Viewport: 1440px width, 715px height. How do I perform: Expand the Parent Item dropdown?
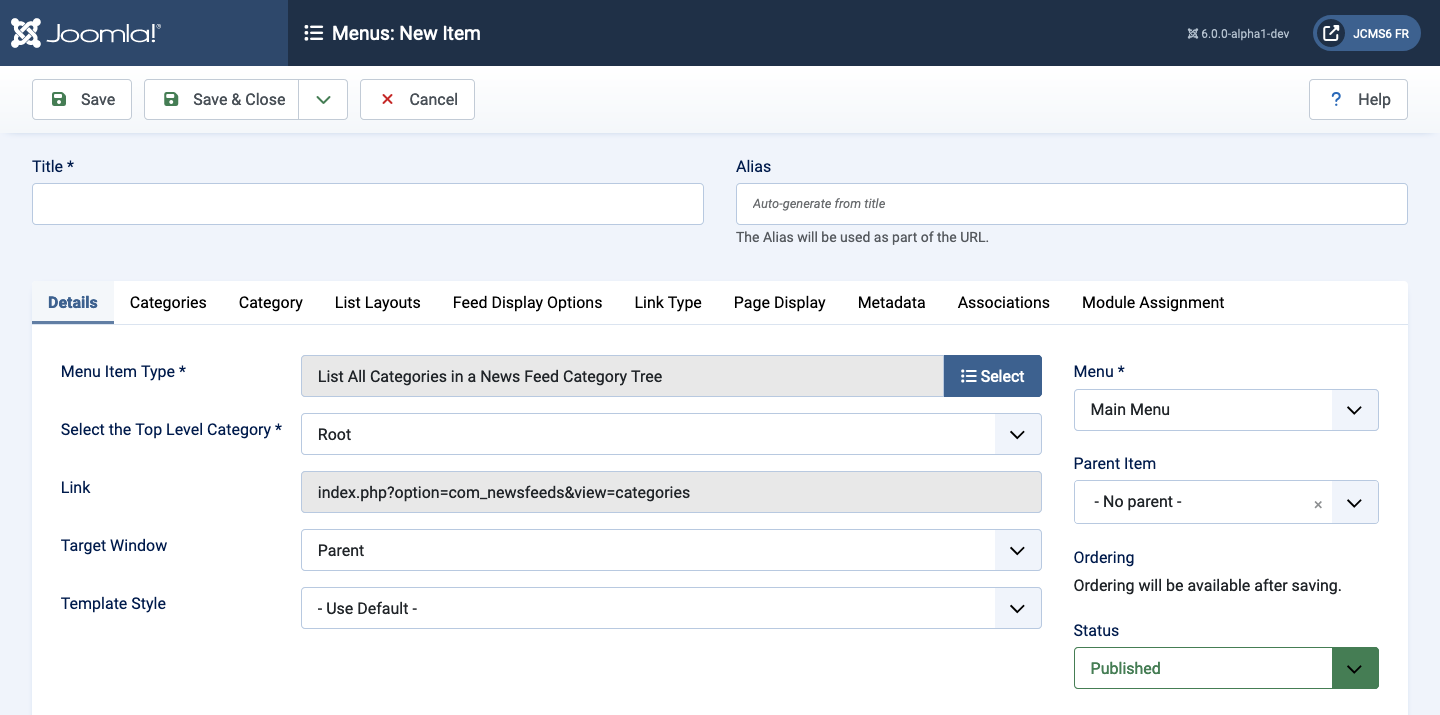[x=1354, y=502]
